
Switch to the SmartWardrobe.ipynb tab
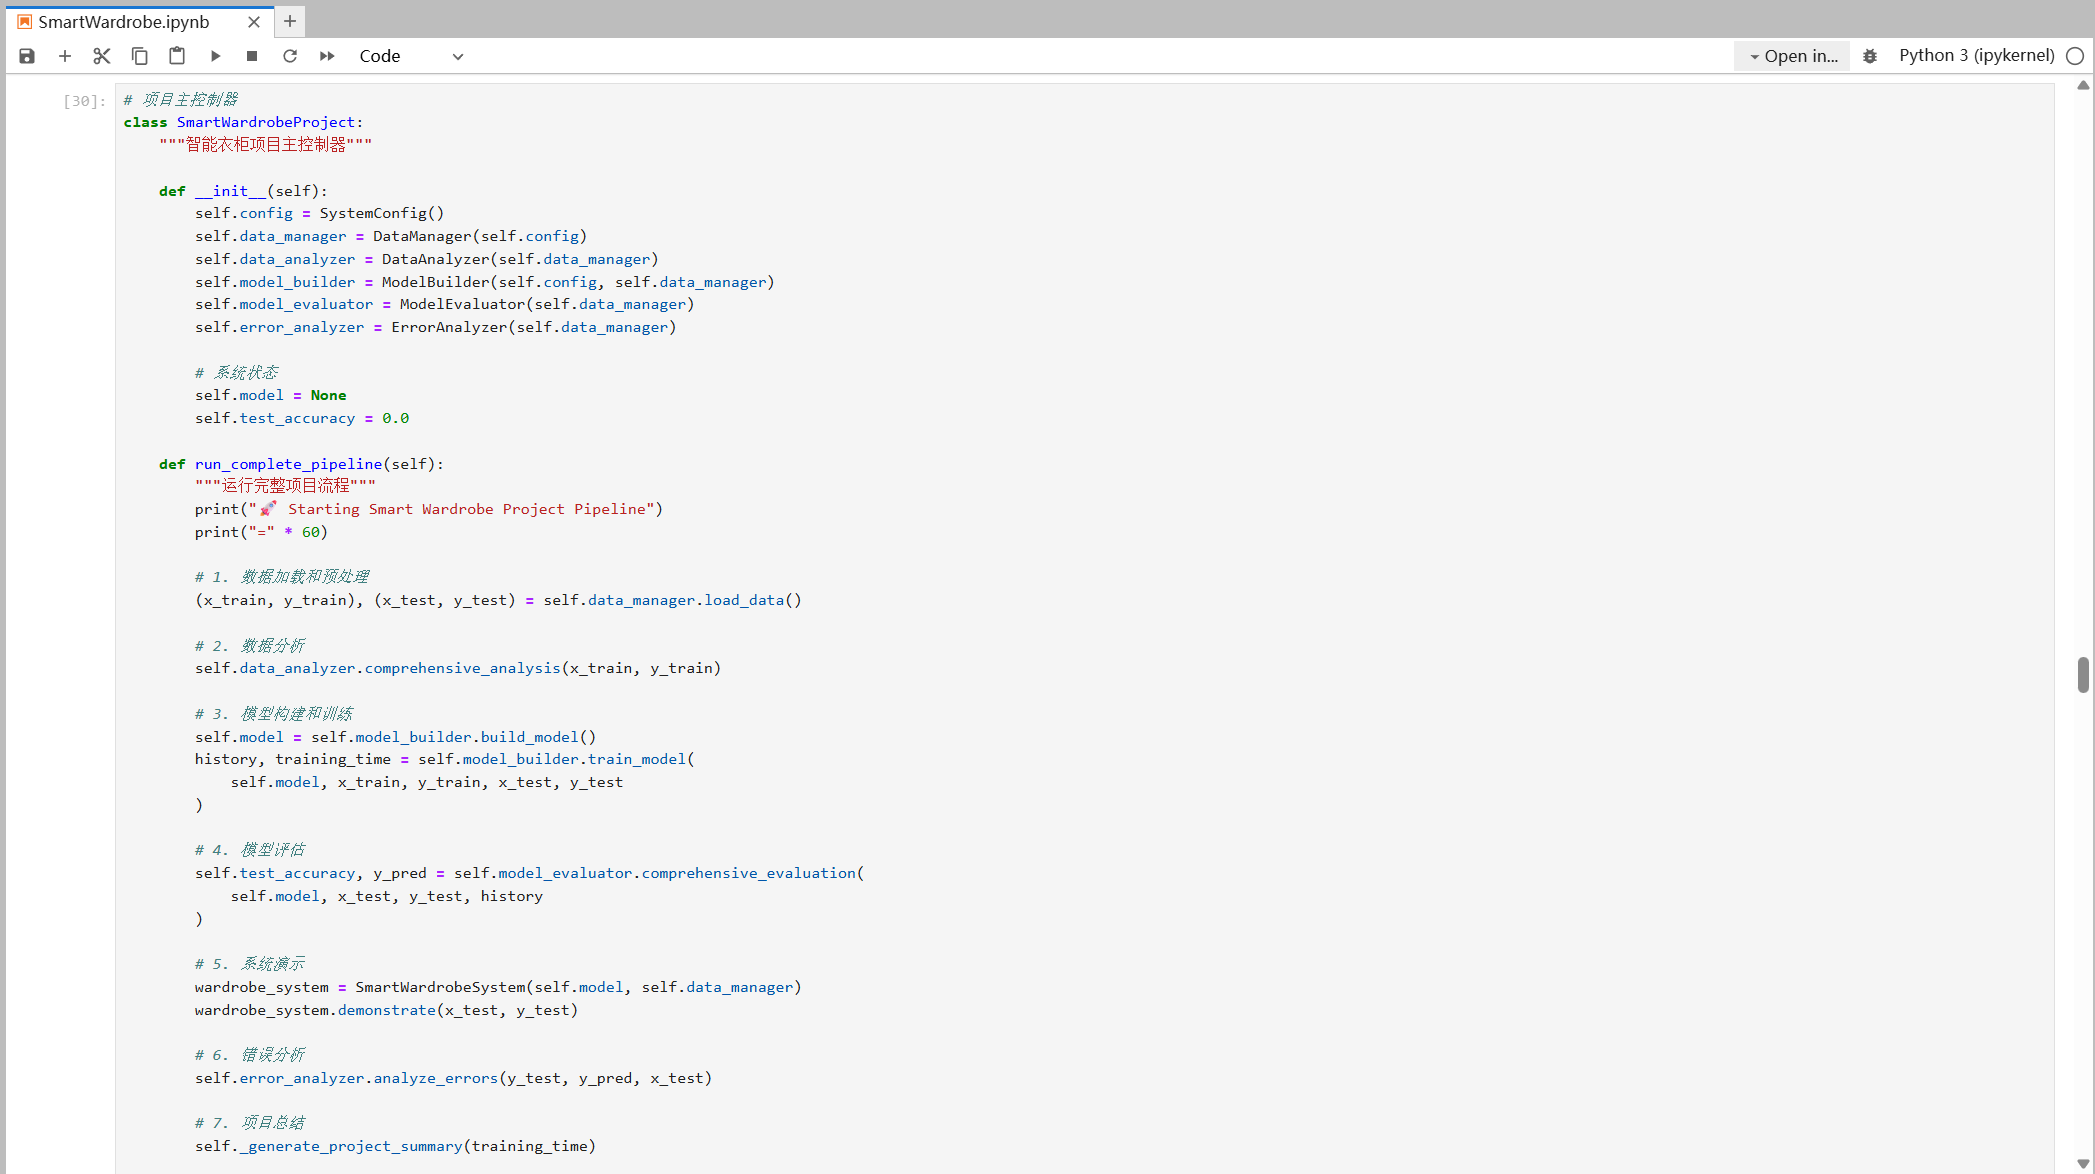(x=124, y=22)
